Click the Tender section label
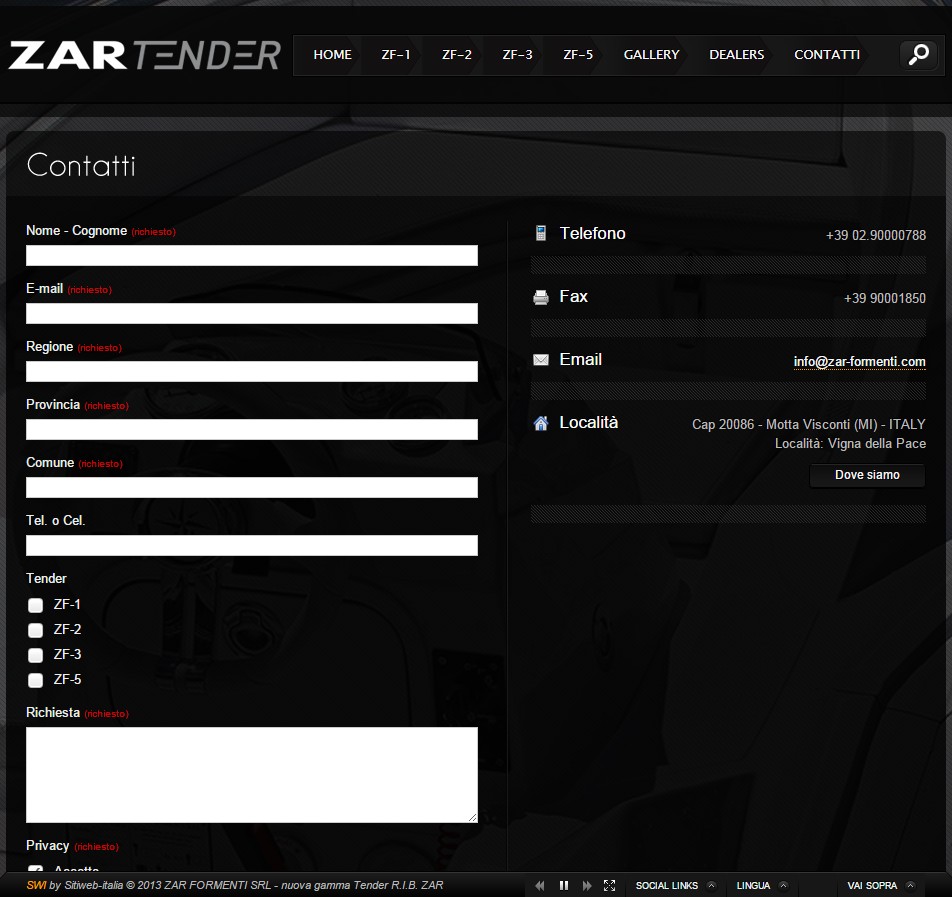The image size is (952, 897). [x=46, y=578]
